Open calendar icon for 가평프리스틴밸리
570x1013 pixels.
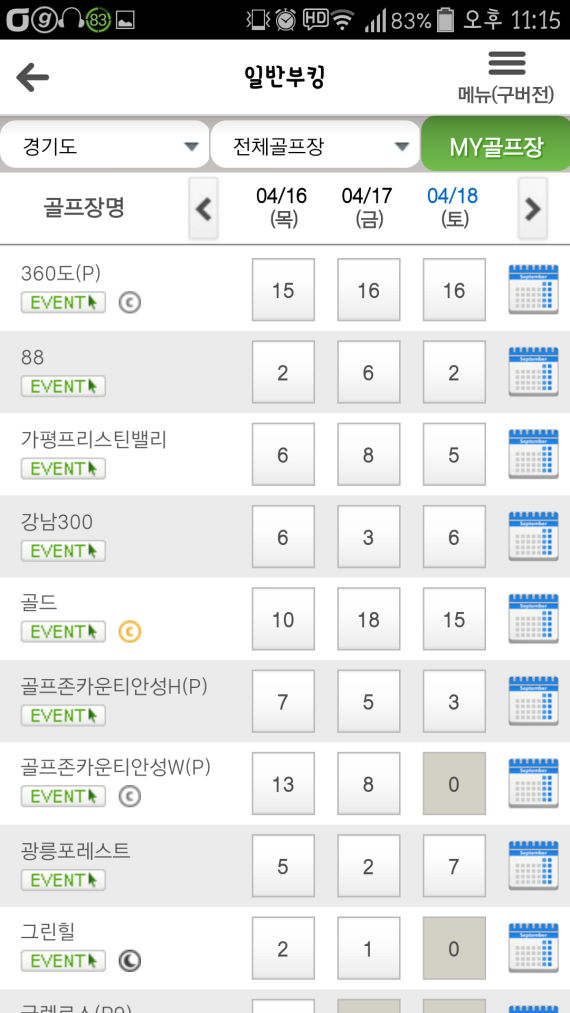click(x=533, y=454)
